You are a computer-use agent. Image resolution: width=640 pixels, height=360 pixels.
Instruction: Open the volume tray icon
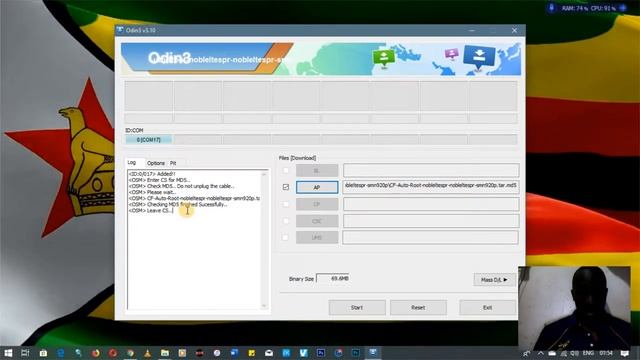[575, 353]
